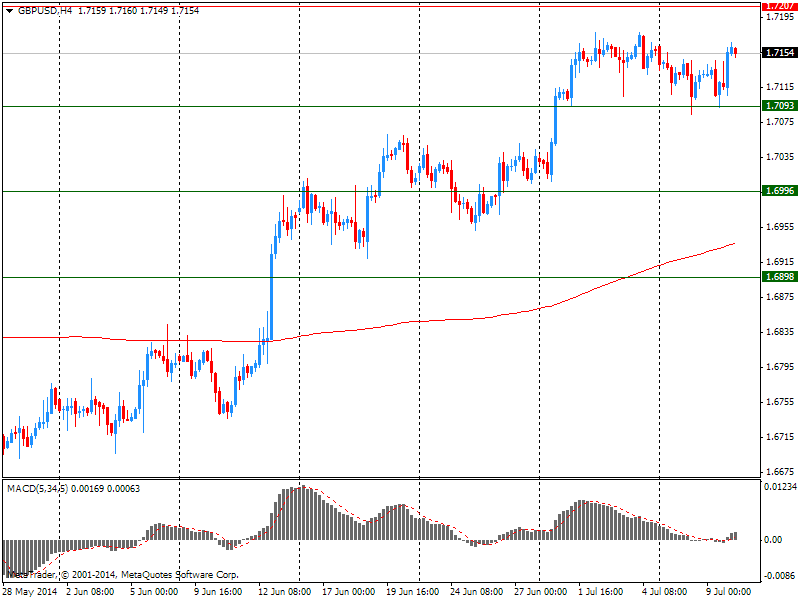Select the green 1.7093 level label

(780, 106)
